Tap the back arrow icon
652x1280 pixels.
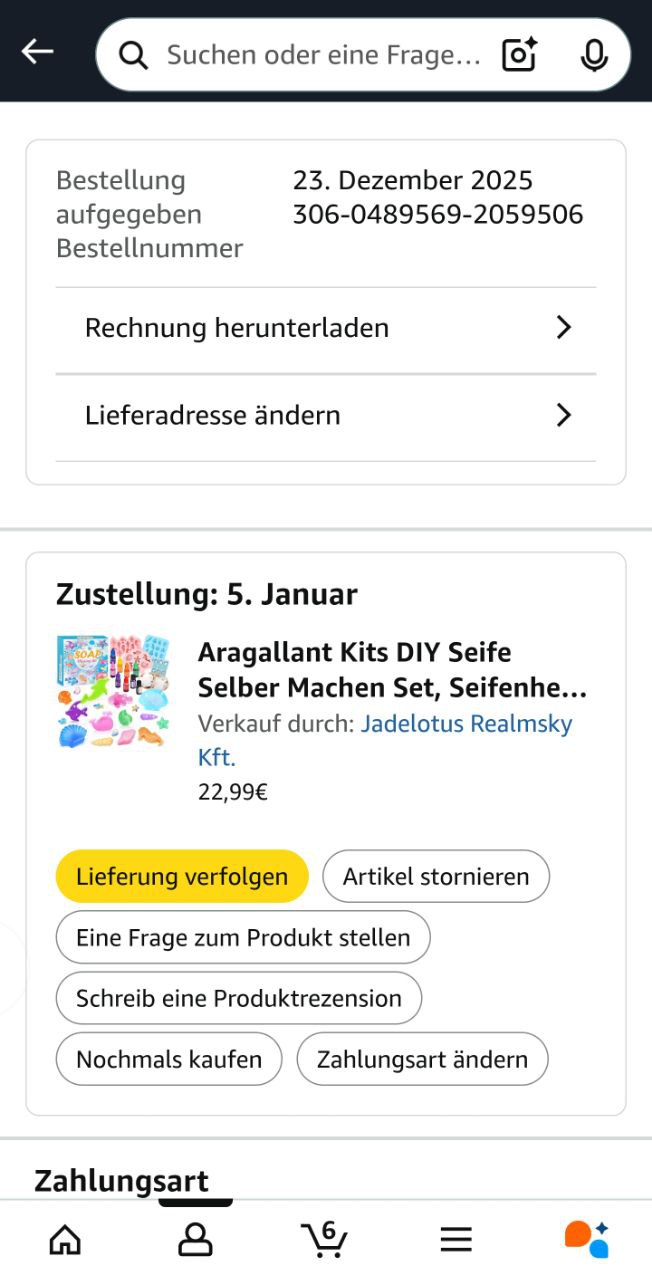point(38,52)
